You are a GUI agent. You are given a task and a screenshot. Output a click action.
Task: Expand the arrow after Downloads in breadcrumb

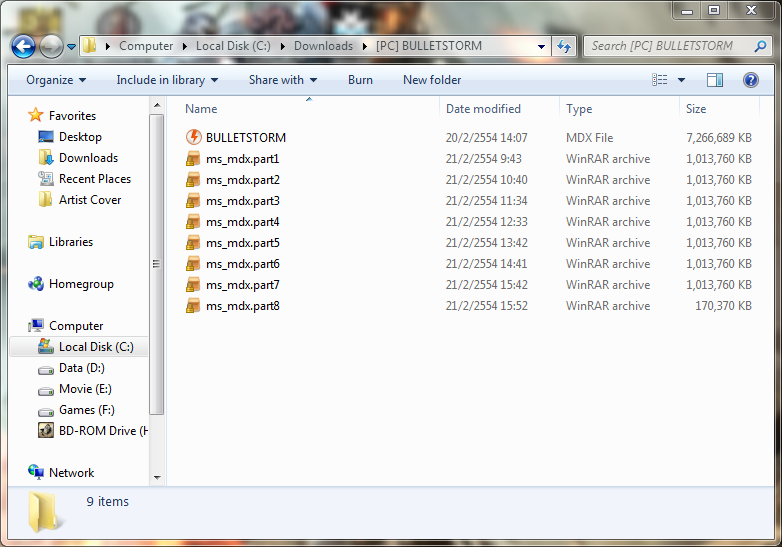[365, 46]
